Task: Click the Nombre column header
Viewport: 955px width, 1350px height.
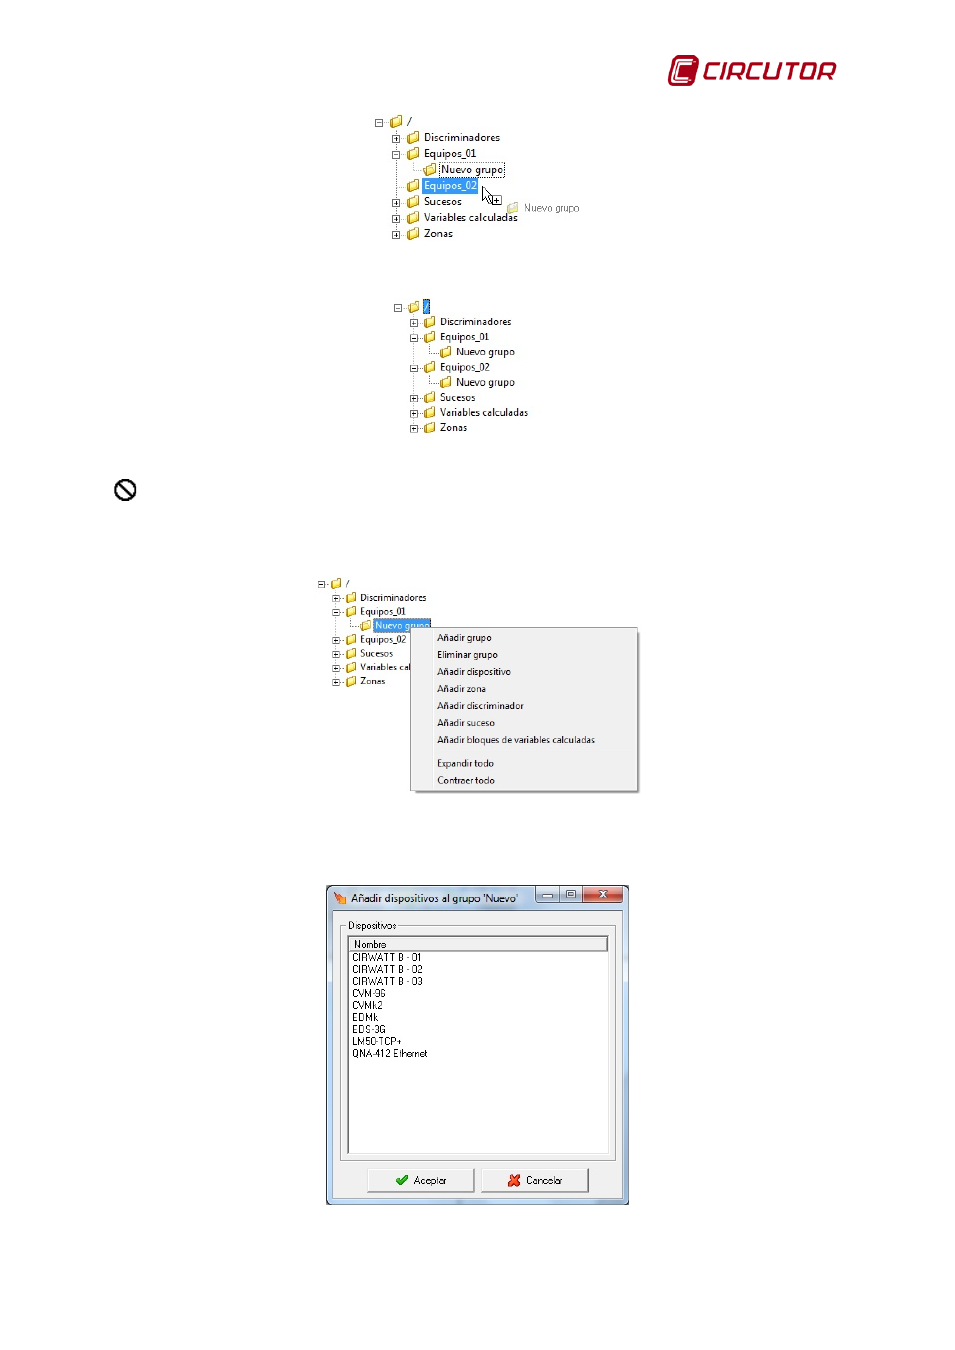Action: point(477,944)
